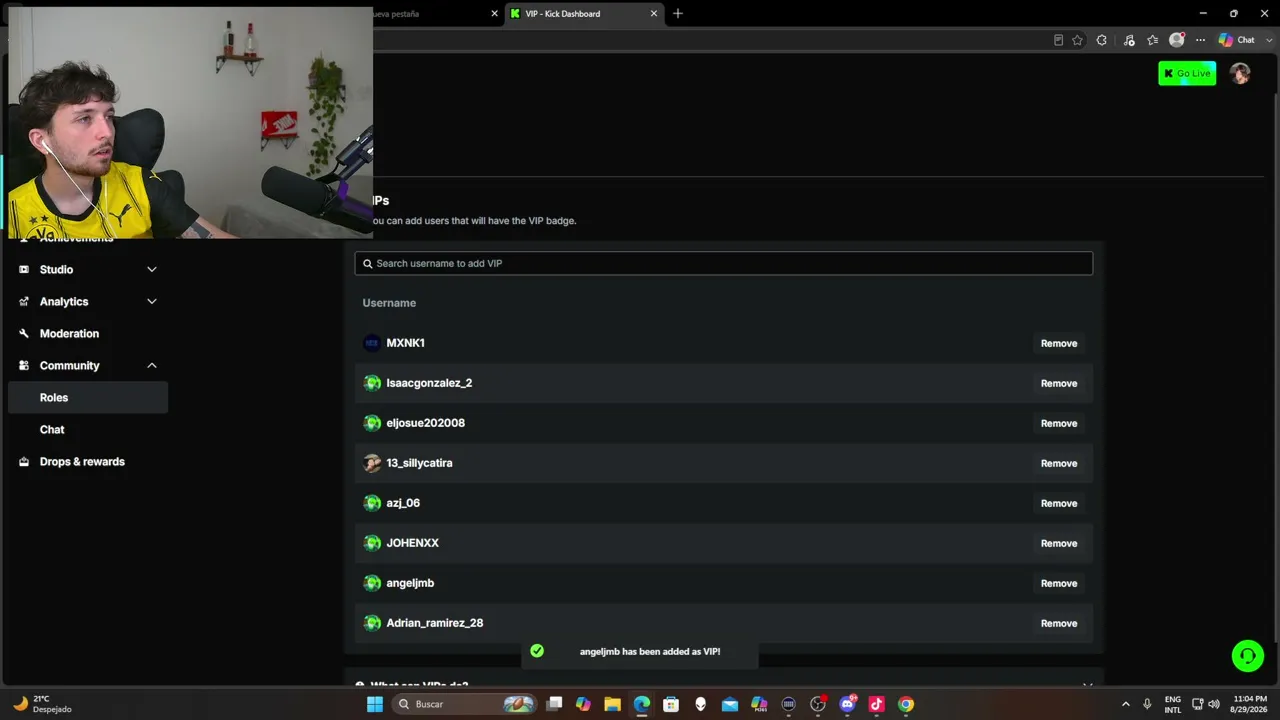Click the azj_06 green avatar
This screenshot has height=720, width=1280.
coord(372,503)
